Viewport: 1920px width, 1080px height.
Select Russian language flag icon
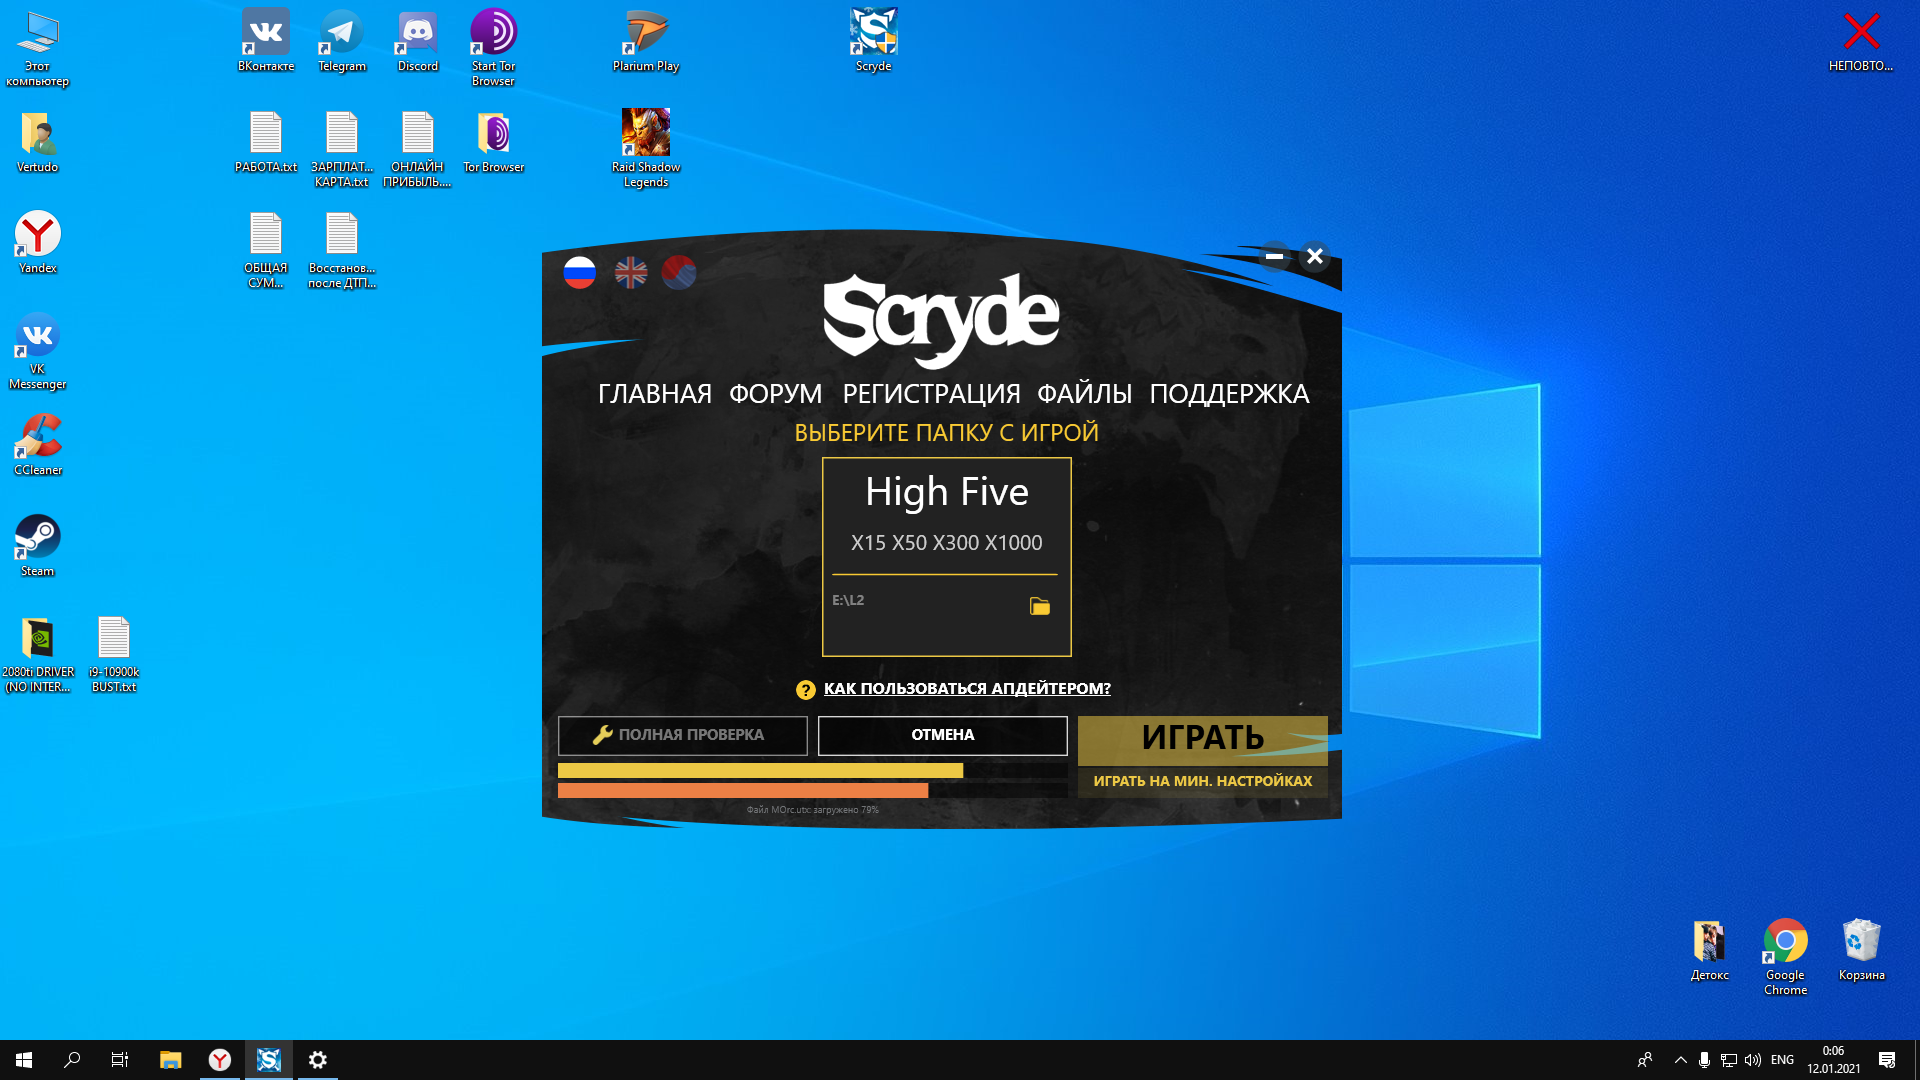pyautogui.click(x=579, y=272)
